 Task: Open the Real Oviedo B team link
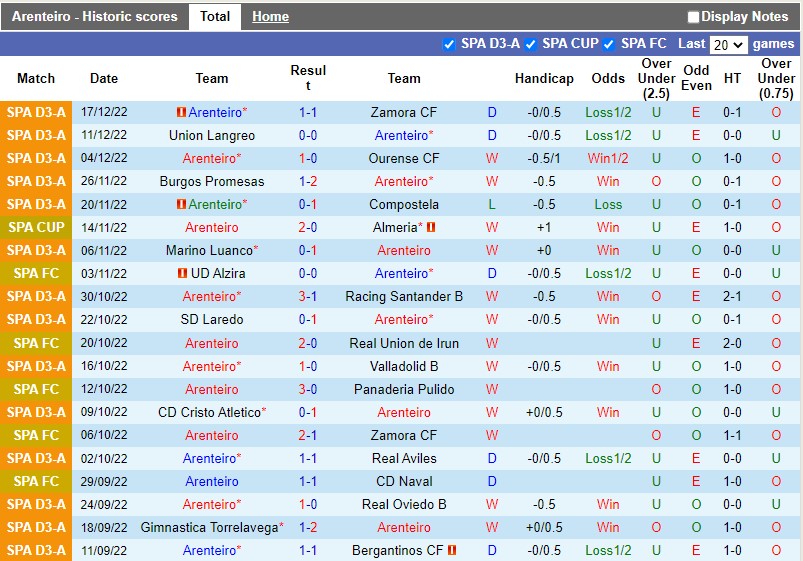[x=404, y=504]
